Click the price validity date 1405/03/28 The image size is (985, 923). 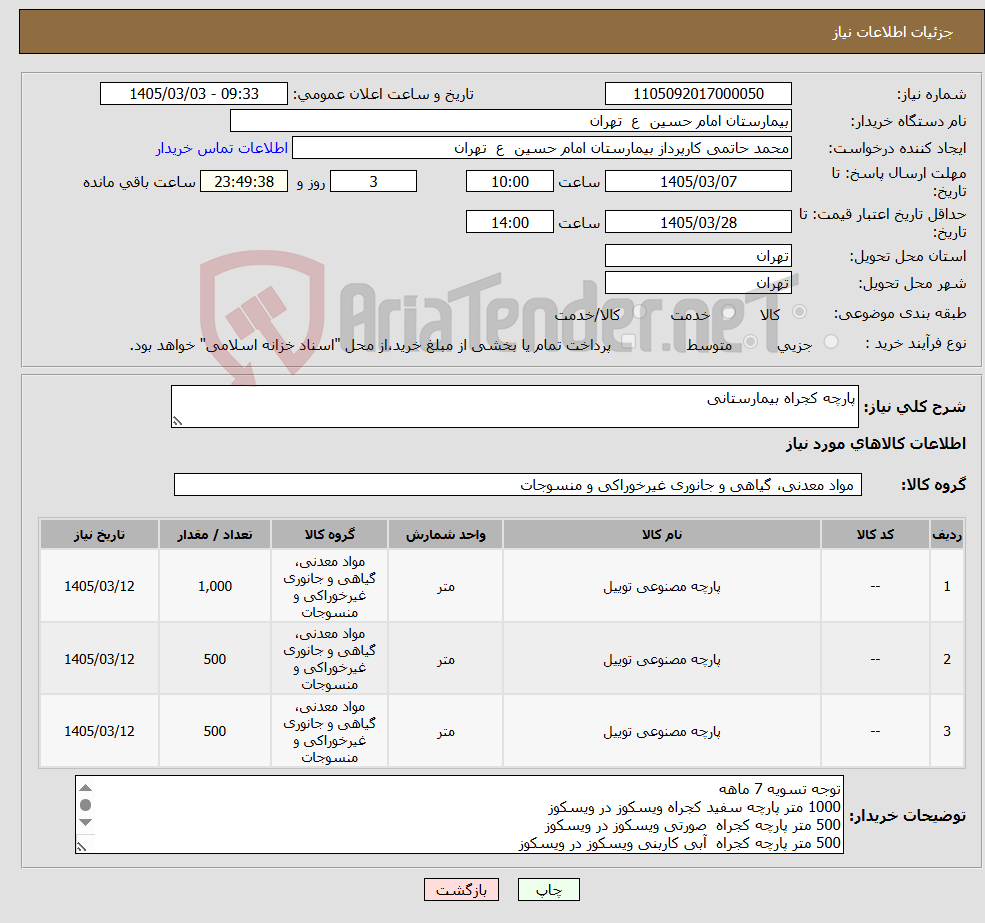(698, 222)
